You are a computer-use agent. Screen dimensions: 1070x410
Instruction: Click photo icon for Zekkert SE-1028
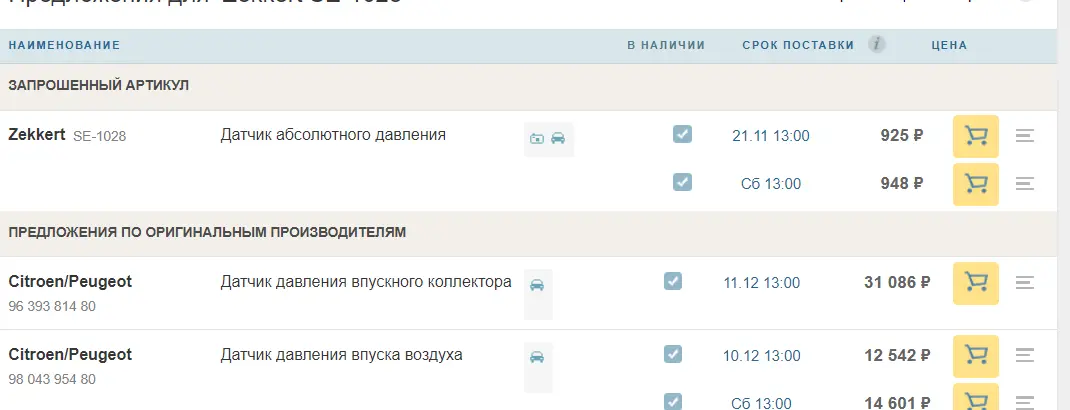[537, 138]
